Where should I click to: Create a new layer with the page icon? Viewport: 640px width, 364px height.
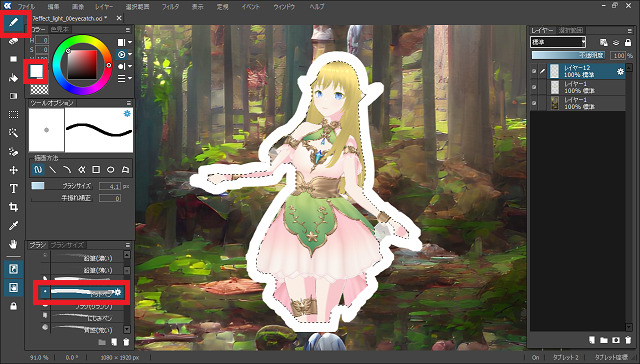(591, 340)
